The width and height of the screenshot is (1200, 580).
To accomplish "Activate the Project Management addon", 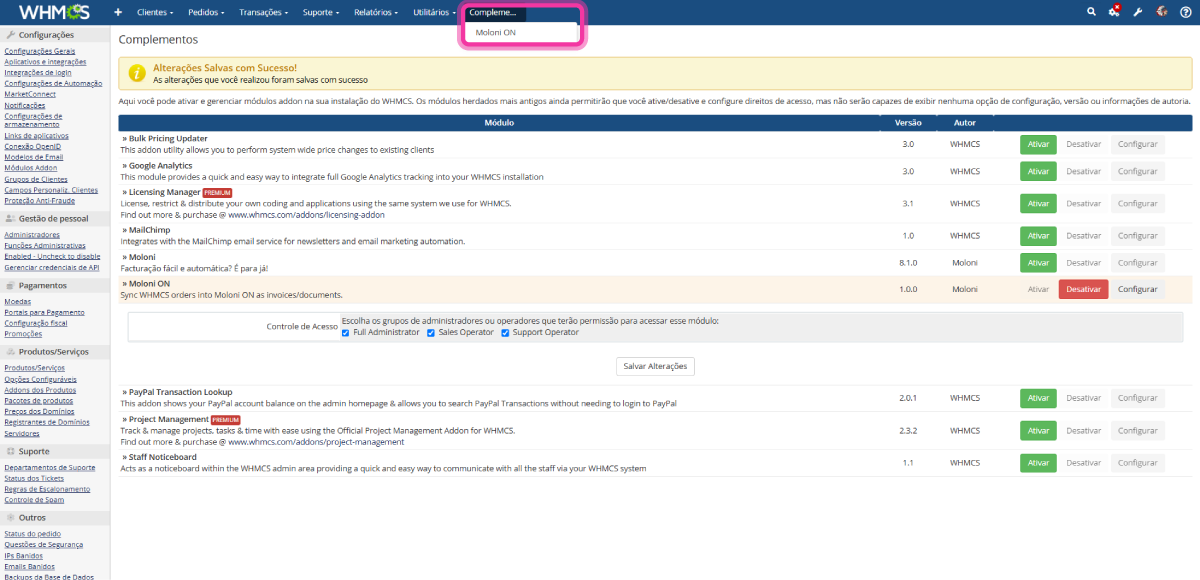I will [x=1038, y=430].
